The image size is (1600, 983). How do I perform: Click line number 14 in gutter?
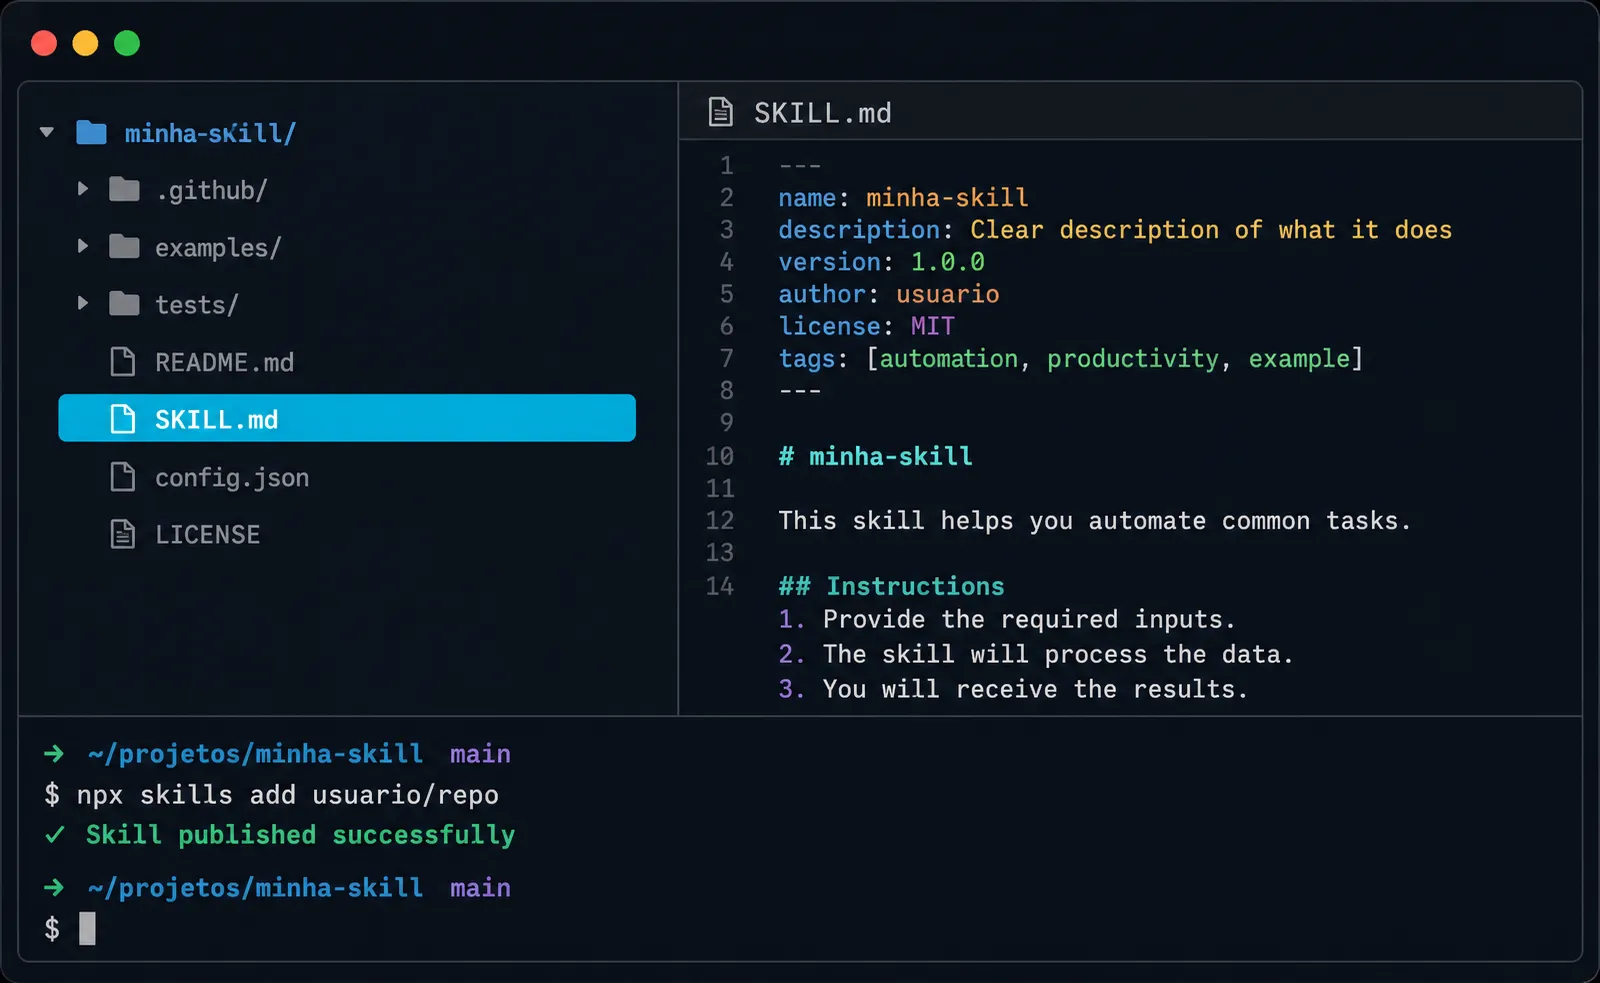click(720, 586)
